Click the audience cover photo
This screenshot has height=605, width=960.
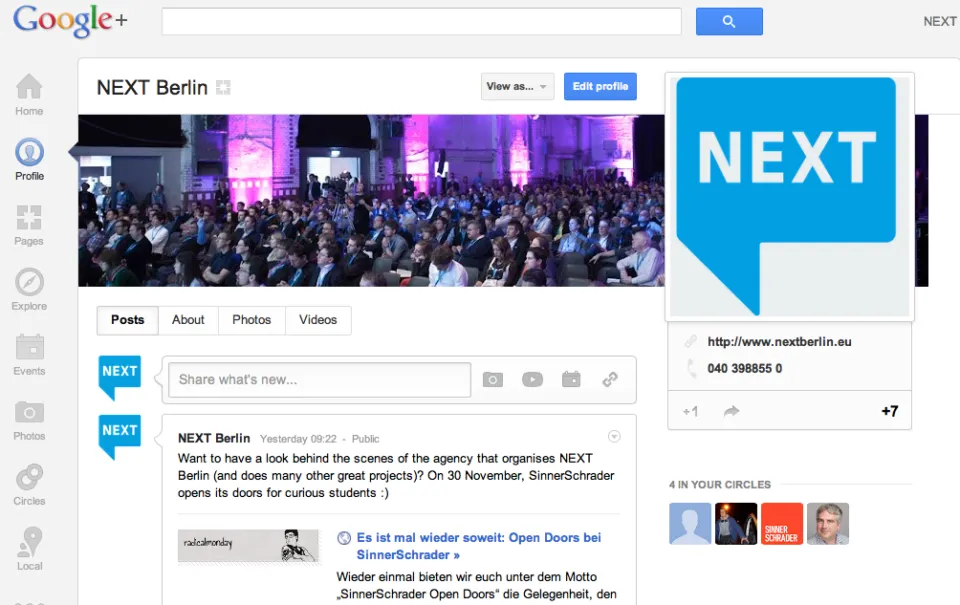point(371,201)
